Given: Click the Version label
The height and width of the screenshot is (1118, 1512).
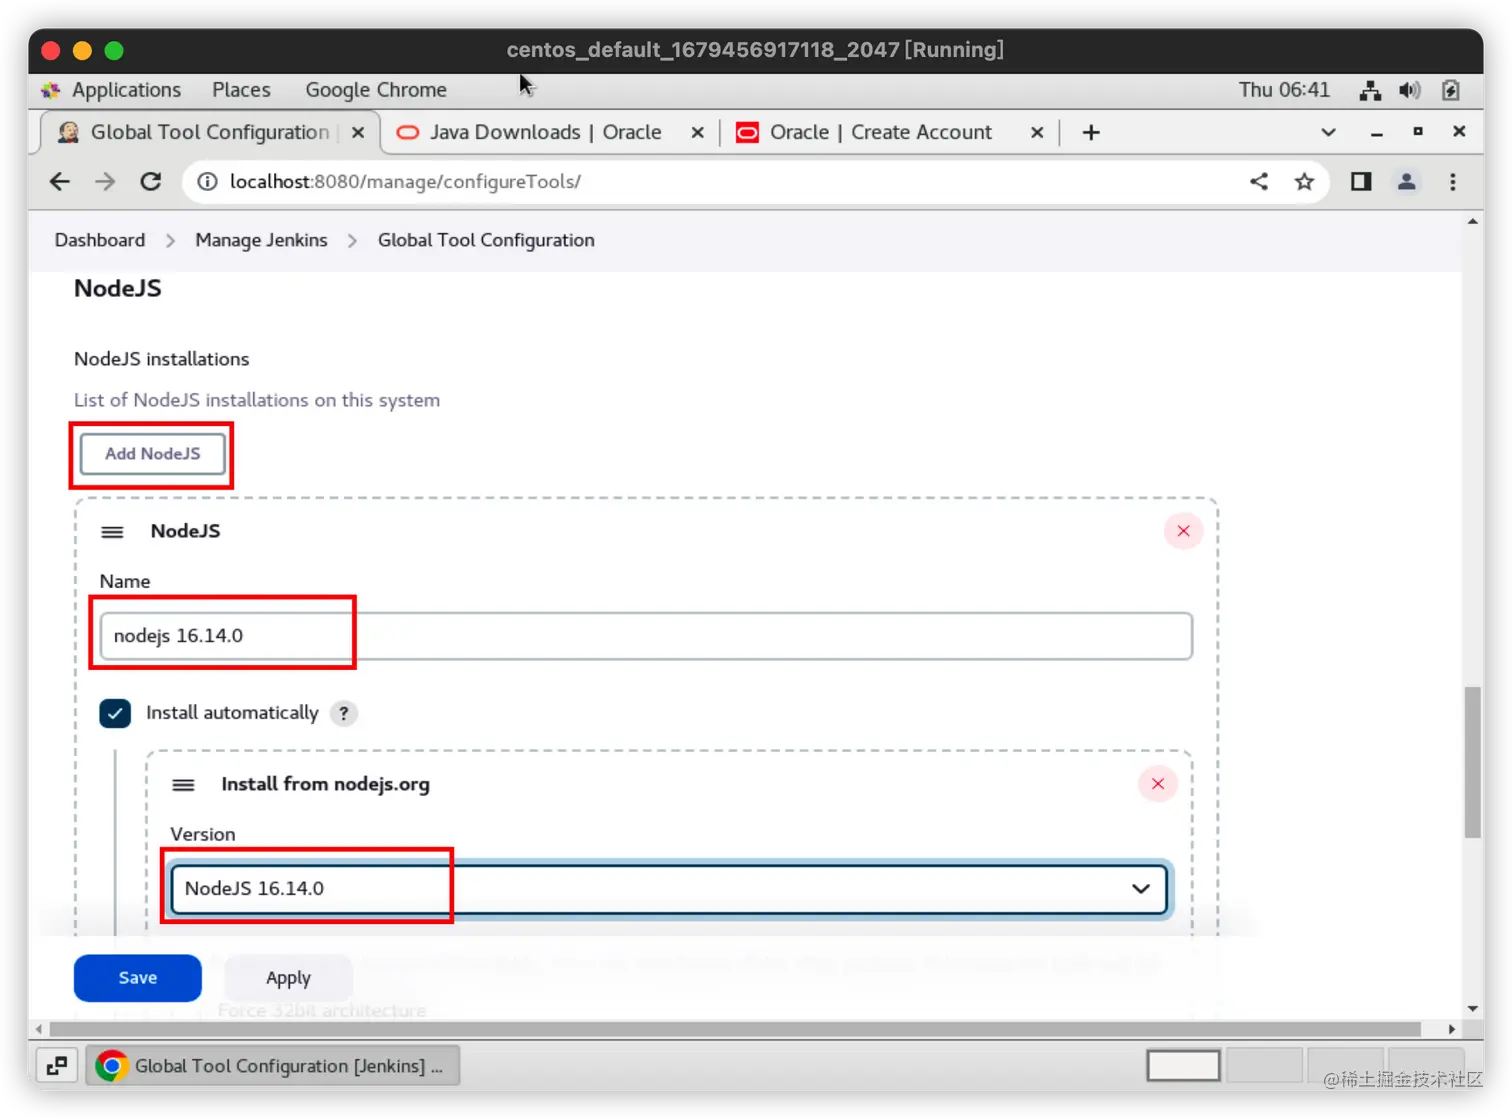Looking at the screenshot, I should pos(203,834).
